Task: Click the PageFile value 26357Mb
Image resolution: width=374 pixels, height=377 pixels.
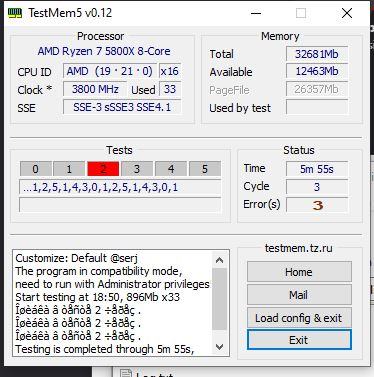Action: click(317, 89)
